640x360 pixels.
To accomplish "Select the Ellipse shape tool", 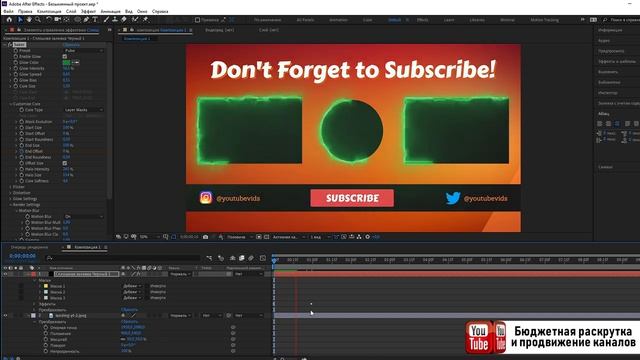I will 77,20.
